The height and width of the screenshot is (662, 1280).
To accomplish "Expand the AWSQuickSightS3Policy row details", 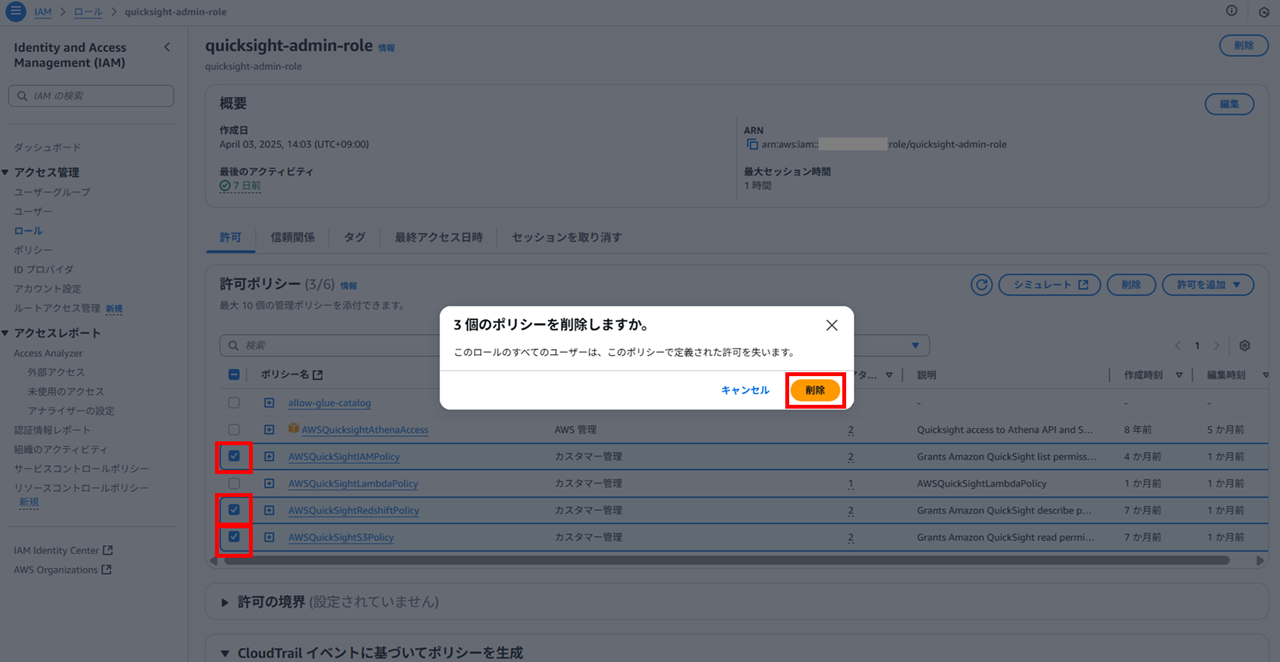I will [x=269, y=537].
